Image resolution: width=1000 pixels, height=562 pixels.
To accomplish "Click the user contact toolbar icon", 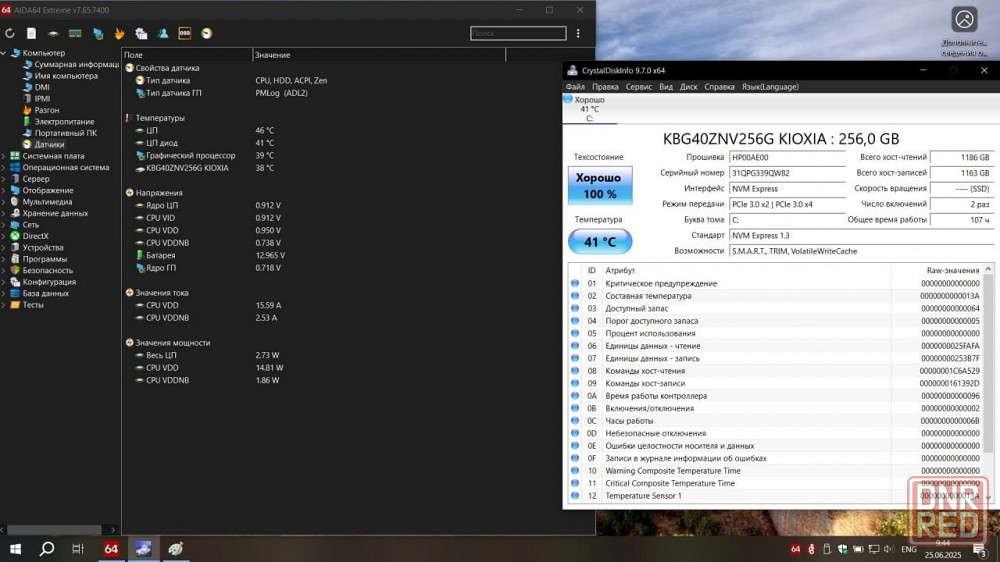I will (163, 33).
